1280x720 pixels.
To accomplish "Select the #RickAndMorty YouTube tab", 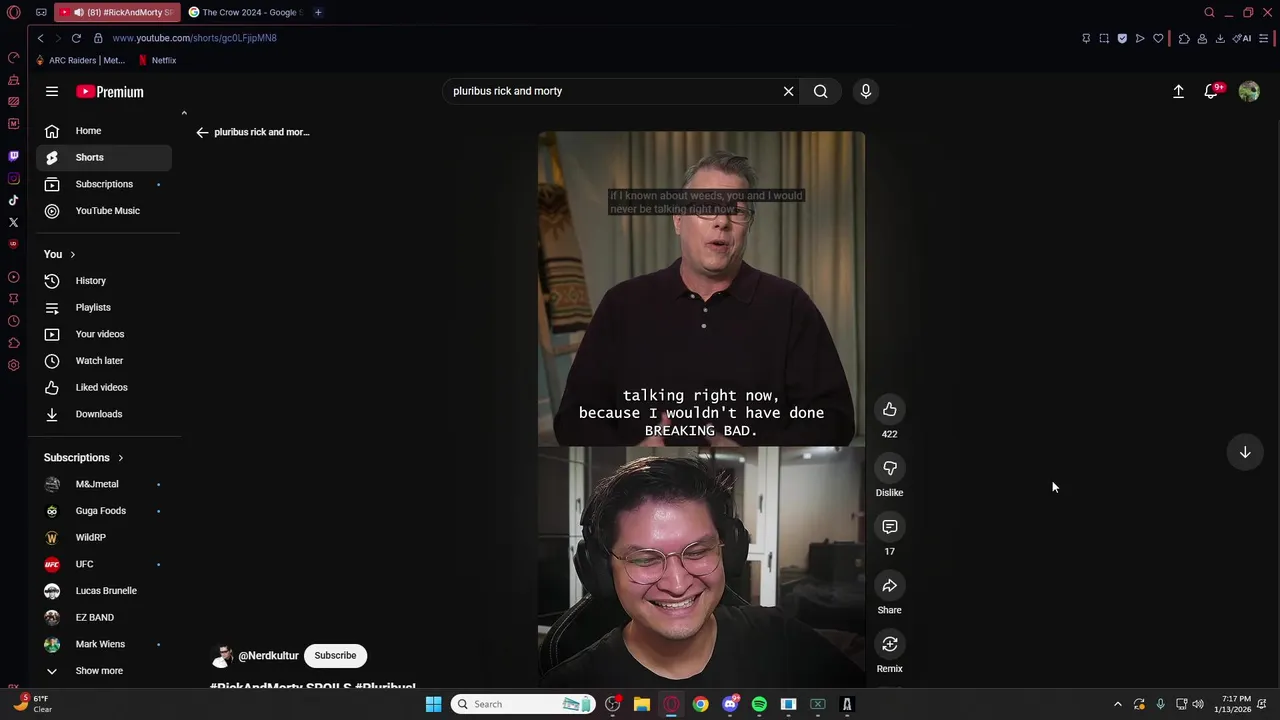I will pyautogui.click(x=118, y=12).
